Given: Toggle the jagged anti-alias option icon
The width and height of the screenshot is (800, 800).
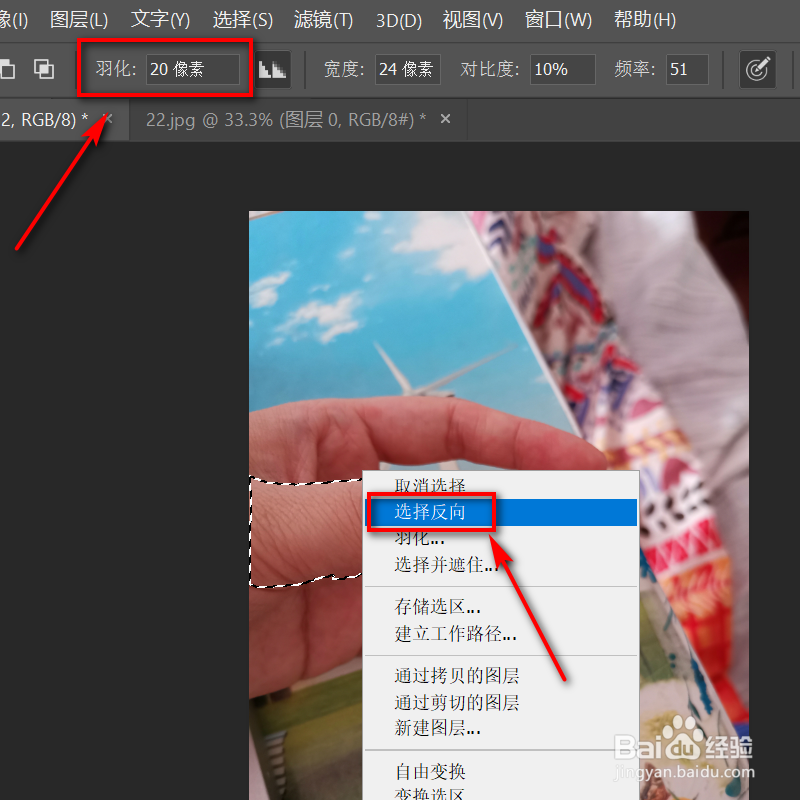Looking at the screenshot, I should coord(271,69).
